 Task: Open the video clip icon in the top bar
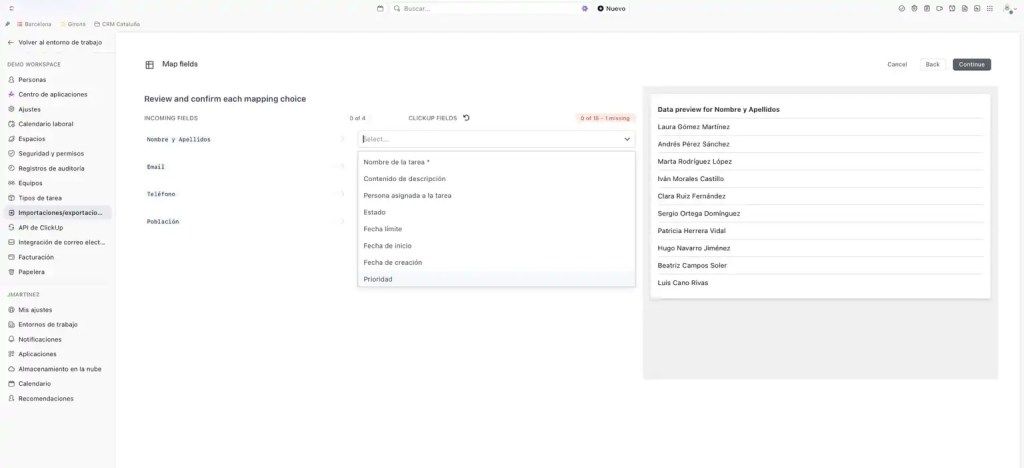(939, 8)
